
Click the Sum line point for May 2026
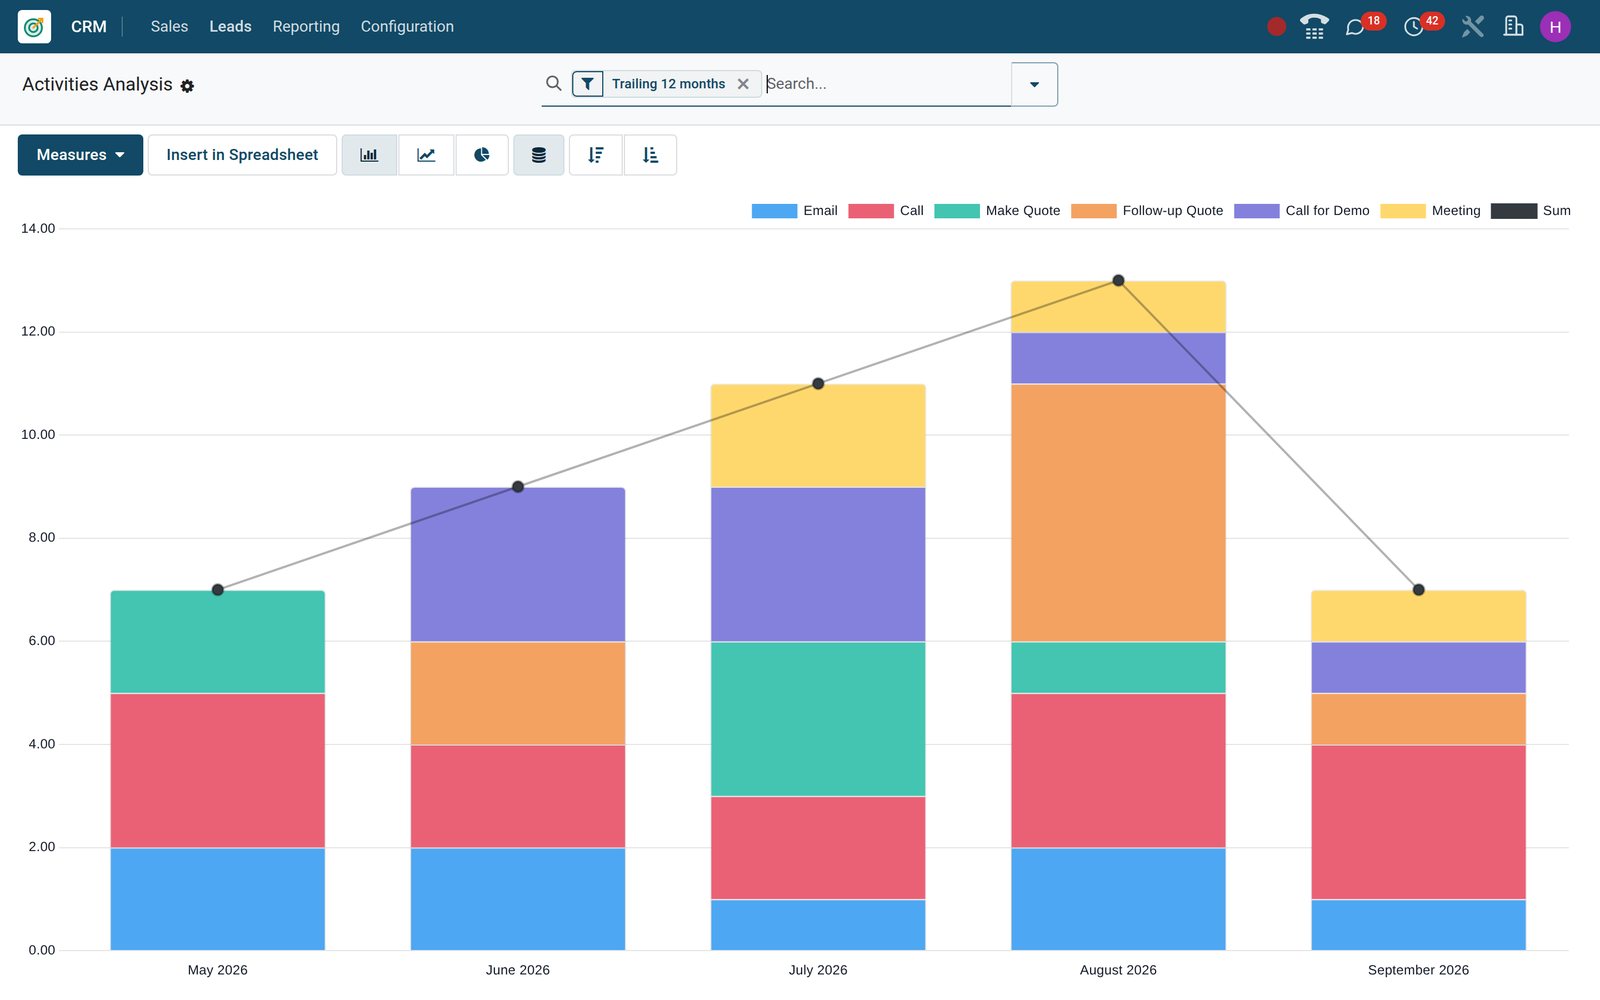[x=218, y=590]
